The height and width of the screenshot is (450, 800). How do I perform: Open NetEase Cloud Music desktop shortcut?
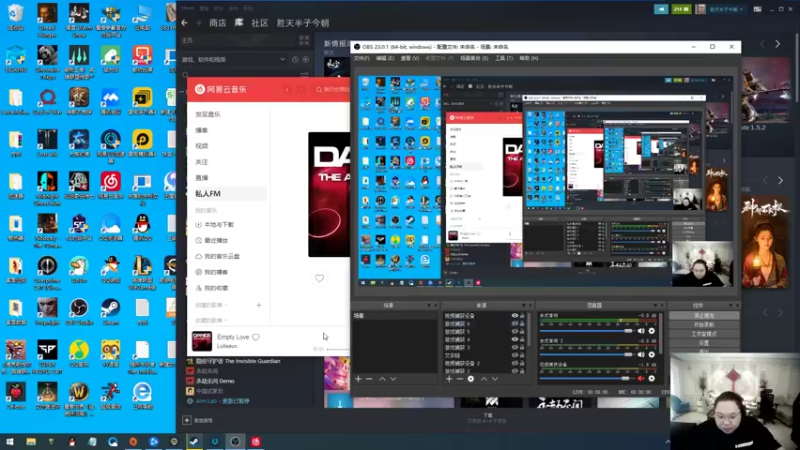[111, 185]
